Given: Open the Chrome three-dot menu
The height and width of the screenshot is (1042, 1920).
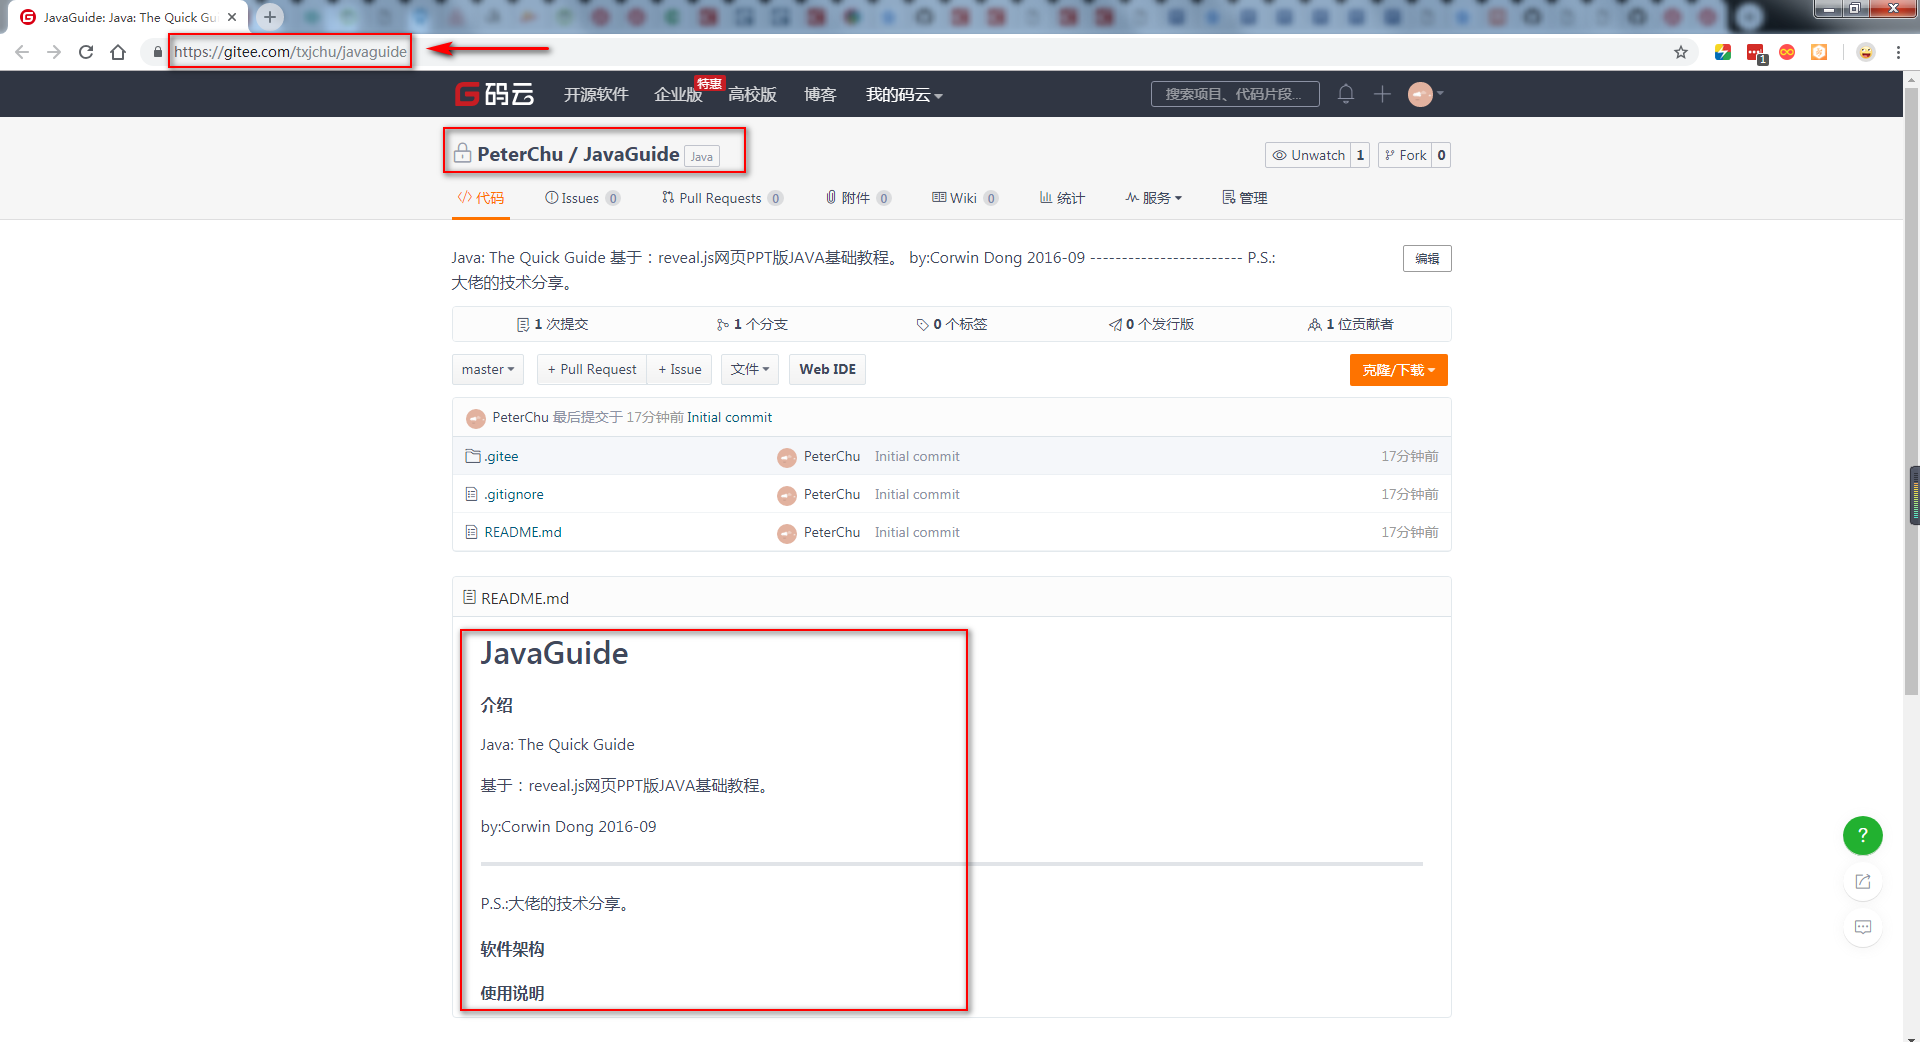Looking at the screenshot, I should [1898, 52].
